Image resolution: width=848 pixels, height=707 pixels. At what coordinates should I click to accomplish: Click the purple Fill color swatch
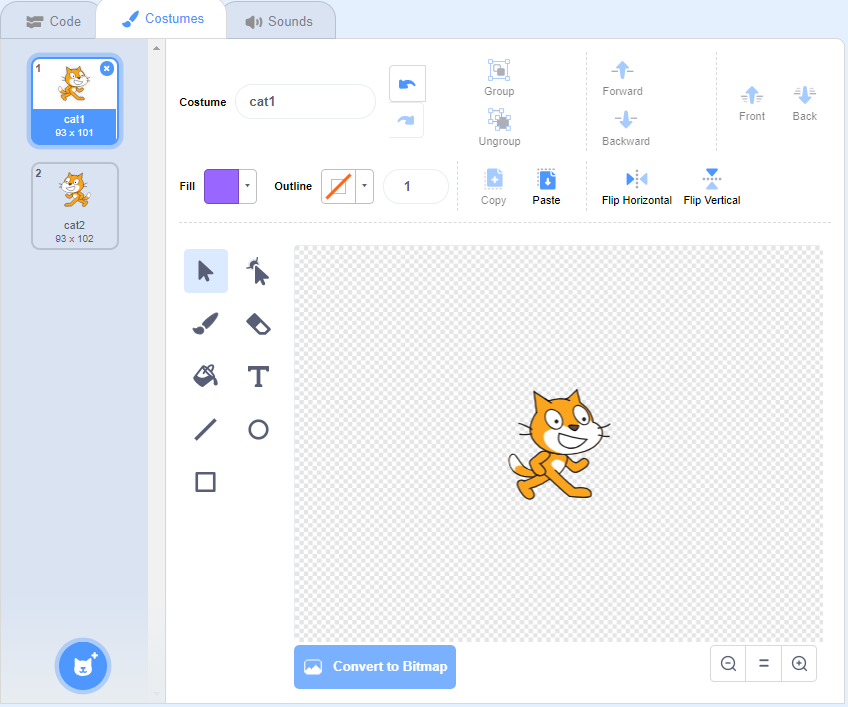coord(221,186)
